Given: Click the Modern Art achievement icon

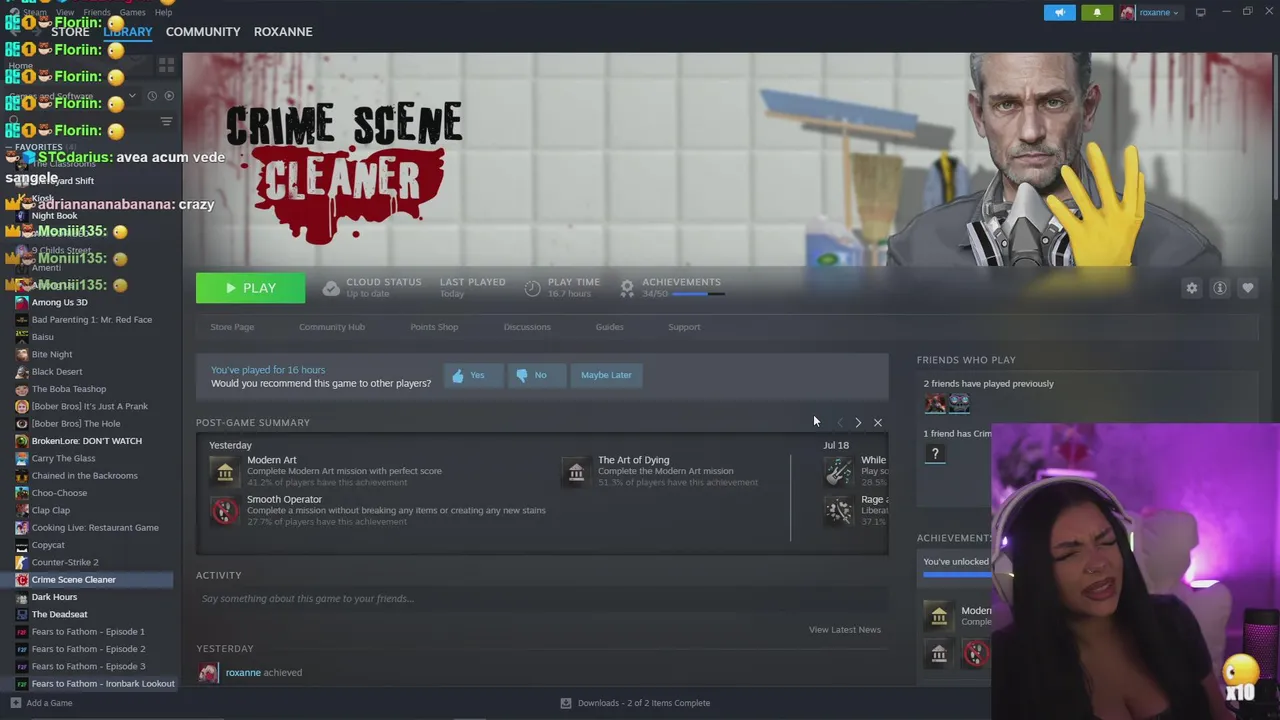Looking at the screenshot, I should click(x=225, y=471).
